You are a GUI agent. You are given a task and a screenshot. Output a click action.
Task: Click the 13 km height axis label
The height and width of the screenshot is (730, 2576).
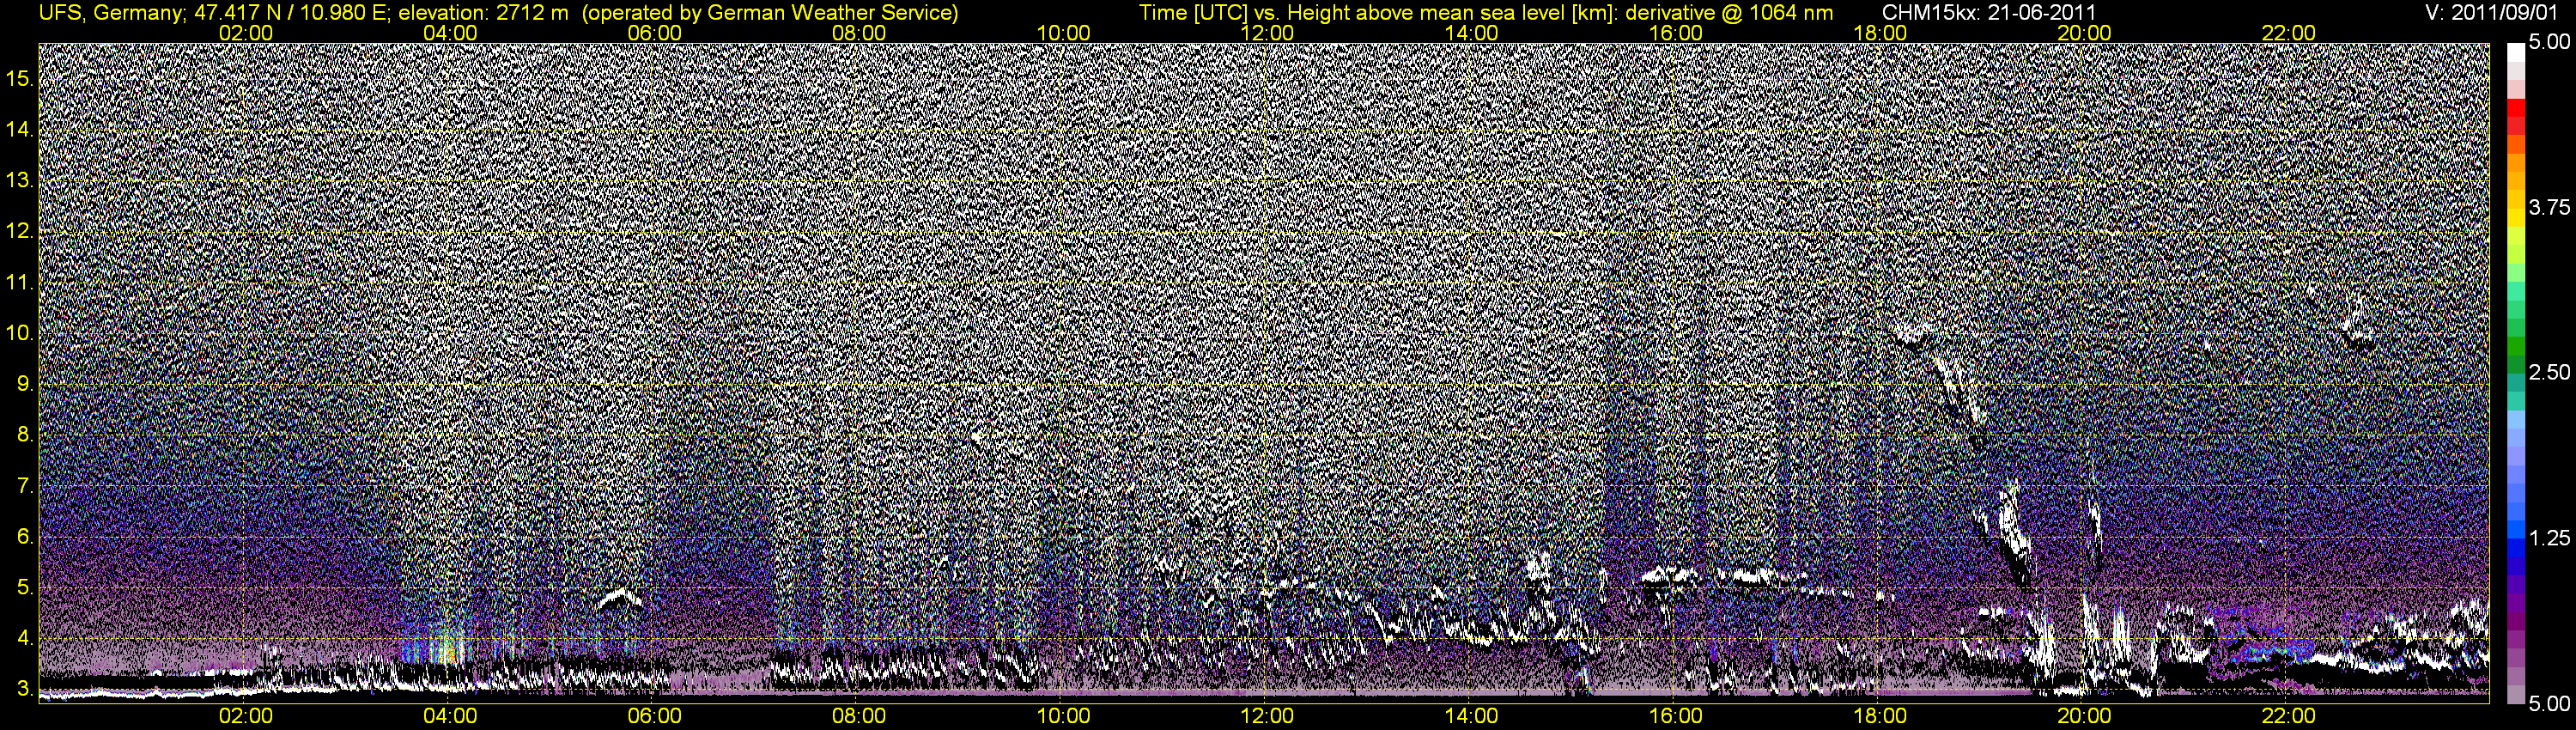click(x=19, y=180)
